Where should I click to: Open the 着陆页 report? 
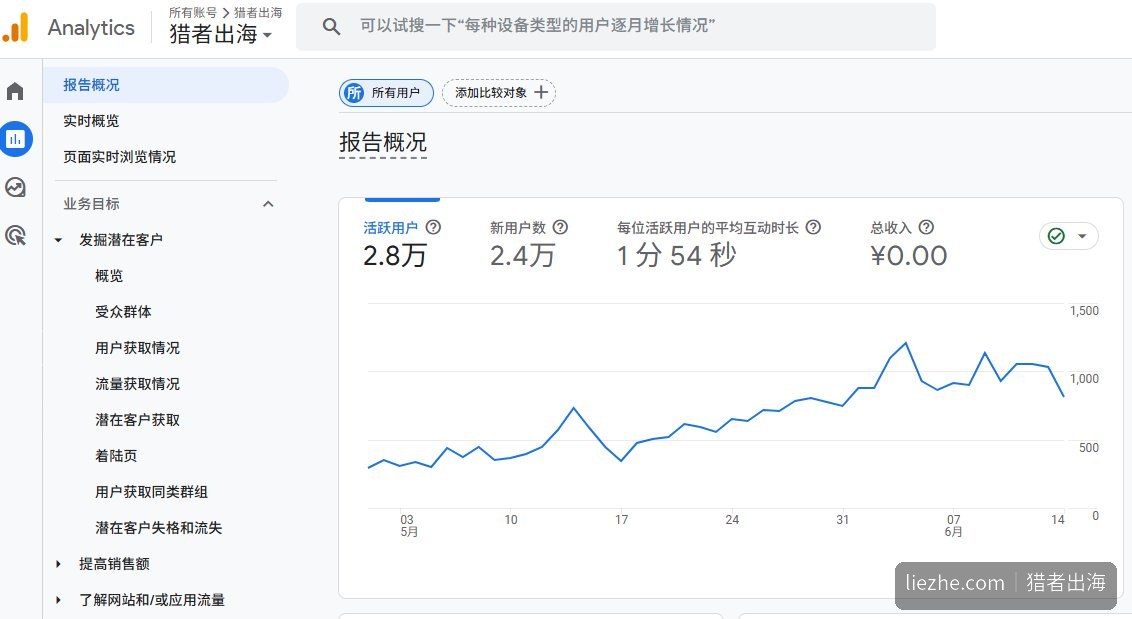pyautogui.click(x=116, y=456)
